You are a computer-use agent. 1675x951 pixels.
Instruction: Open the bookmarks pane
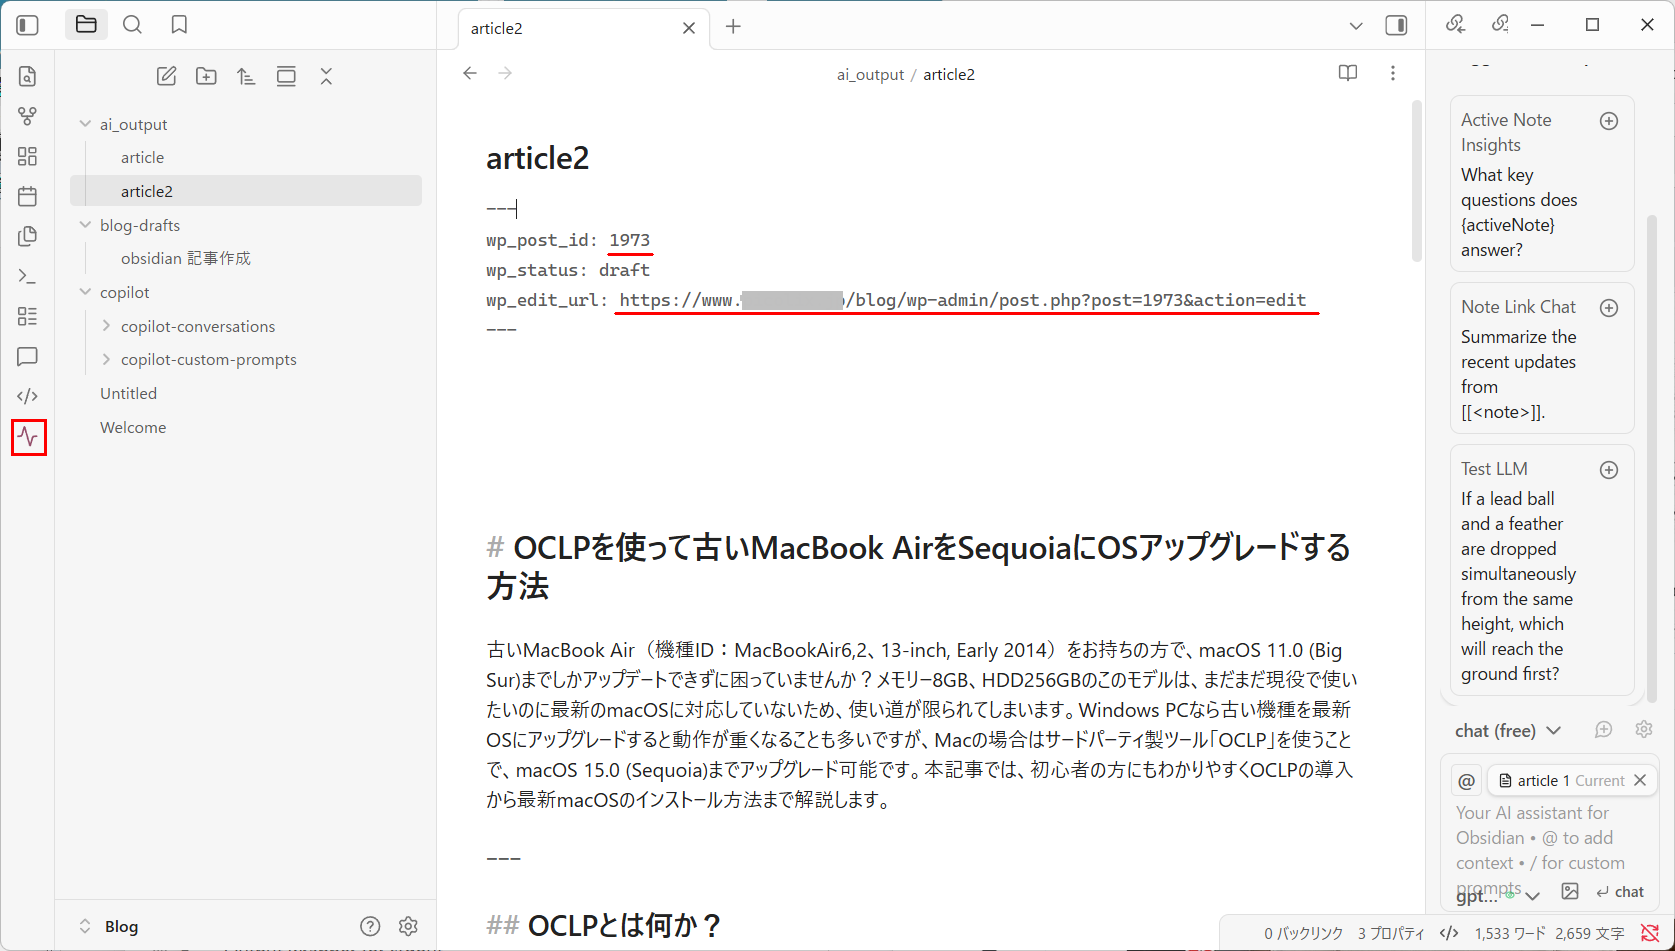(x=179, y=25)
